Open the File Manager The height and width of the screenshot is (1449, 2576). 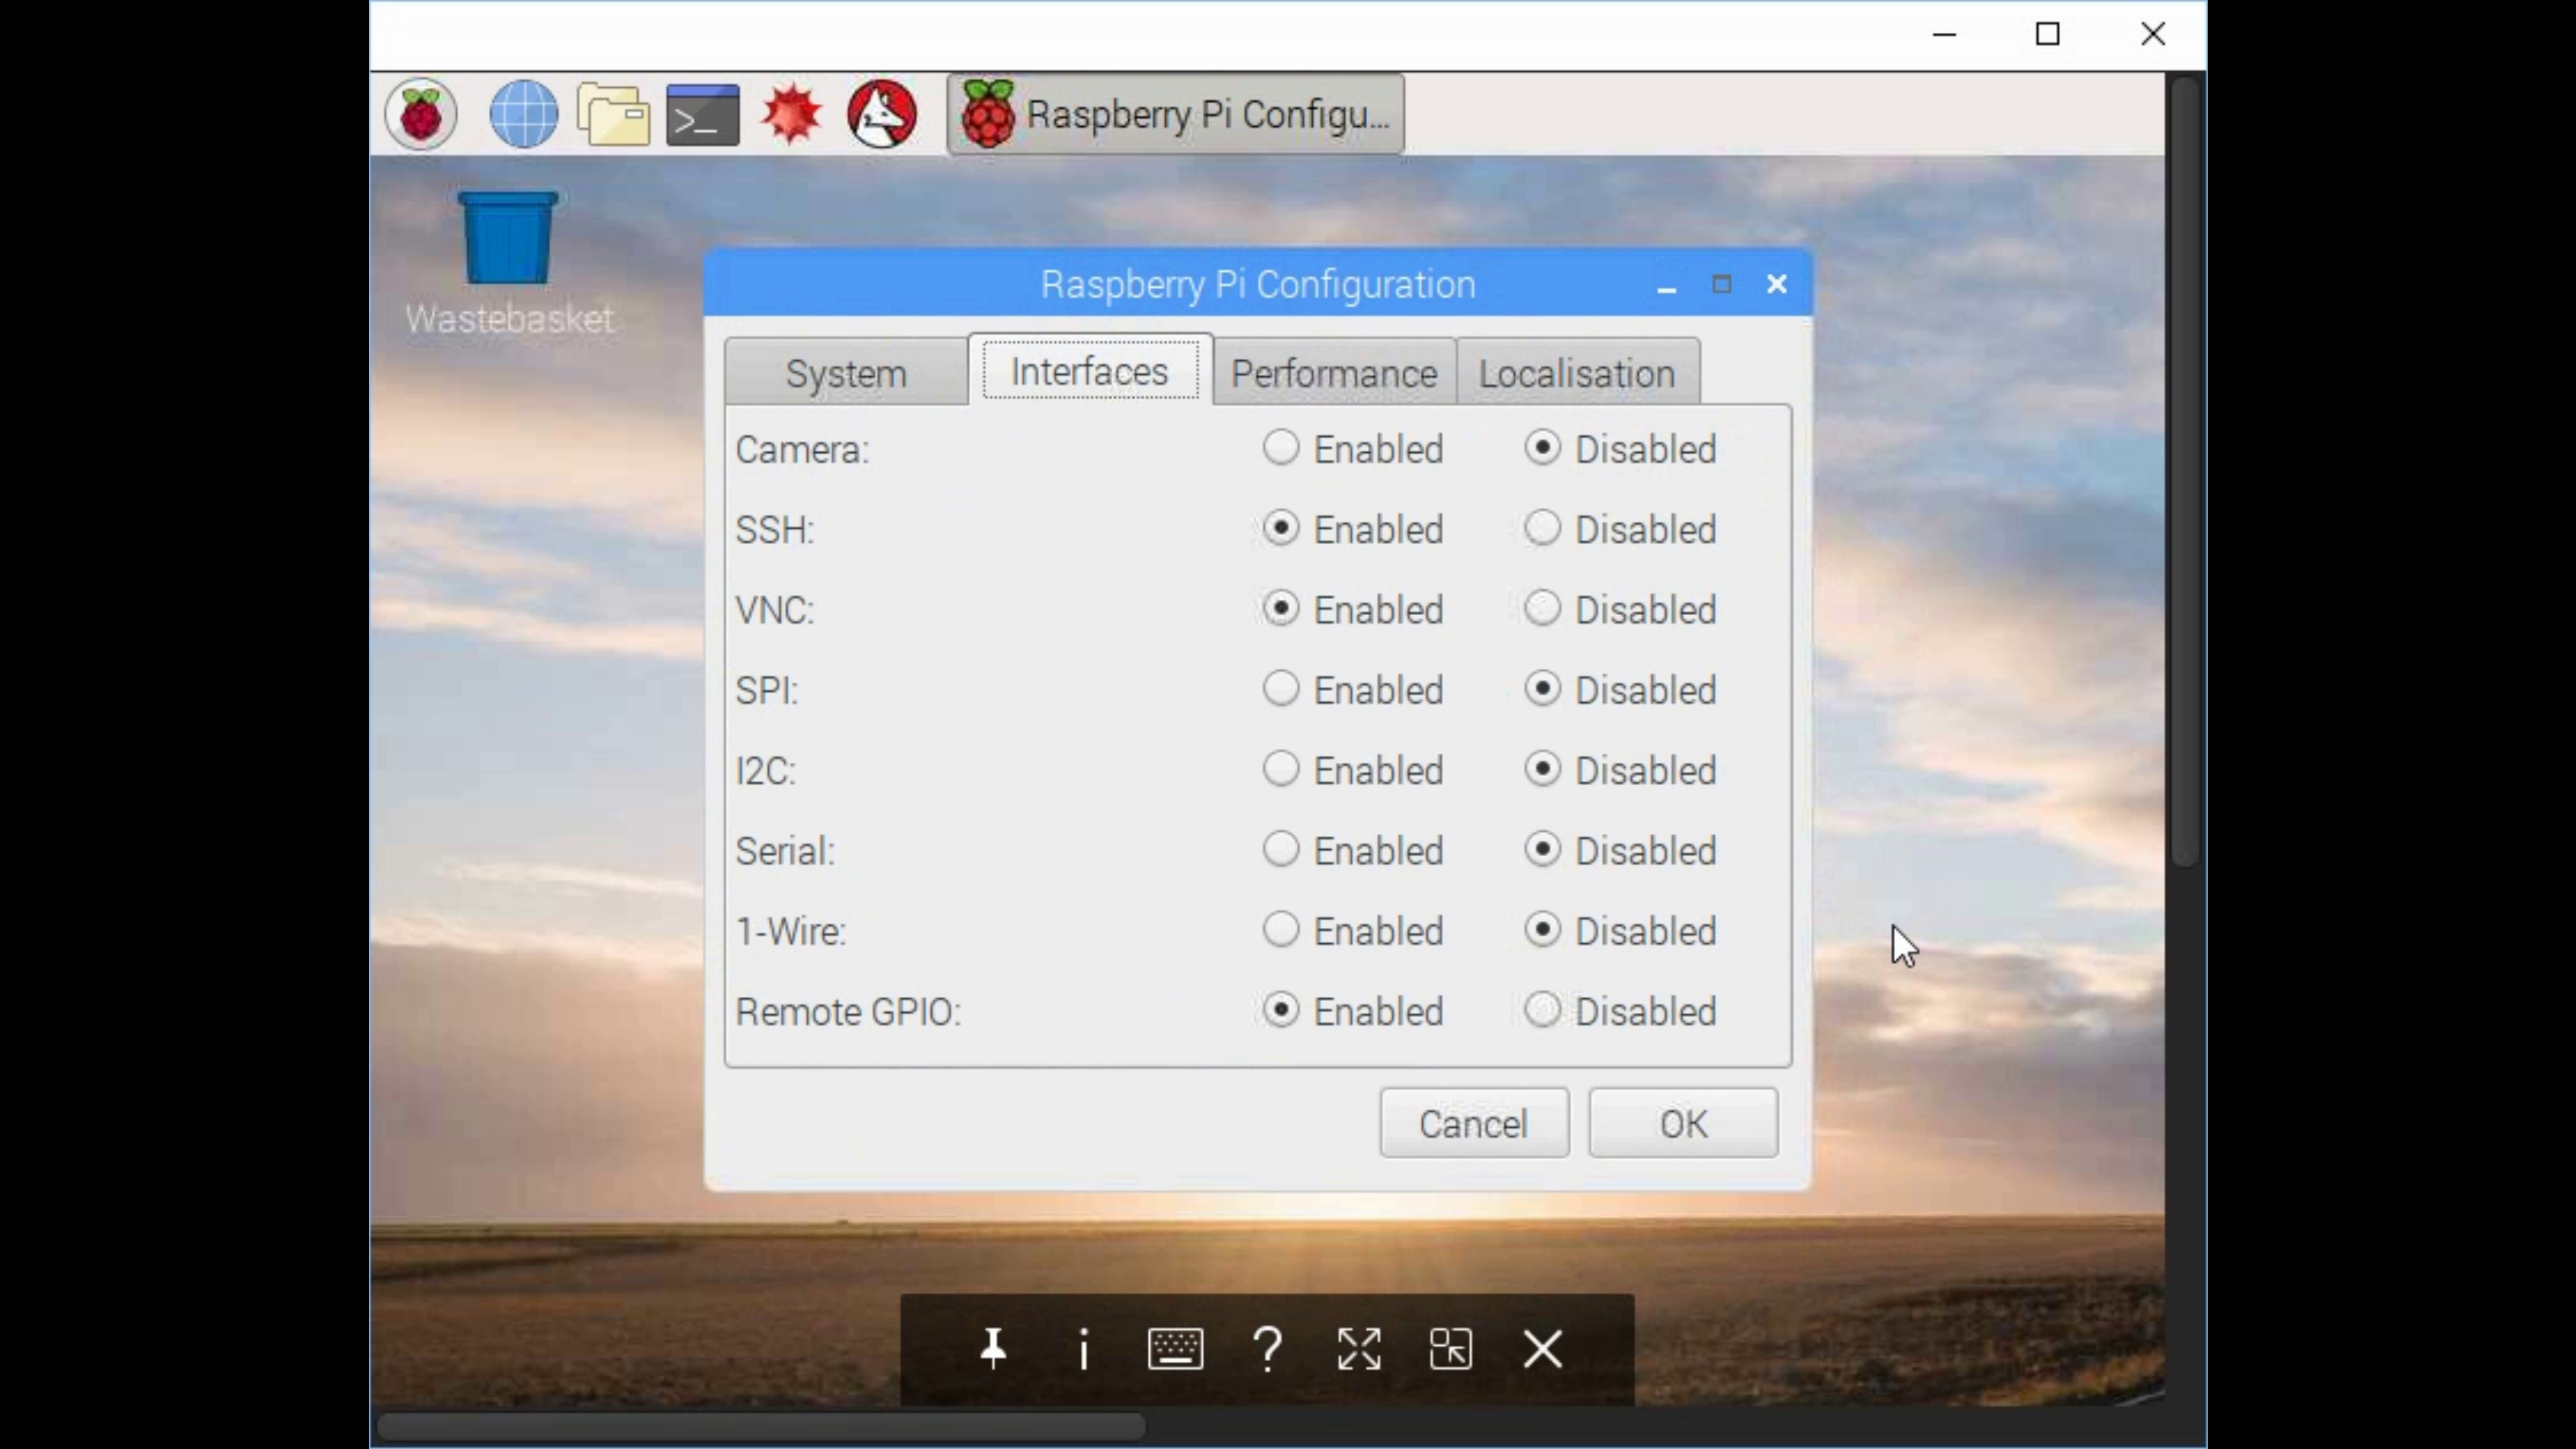[612, 113]
